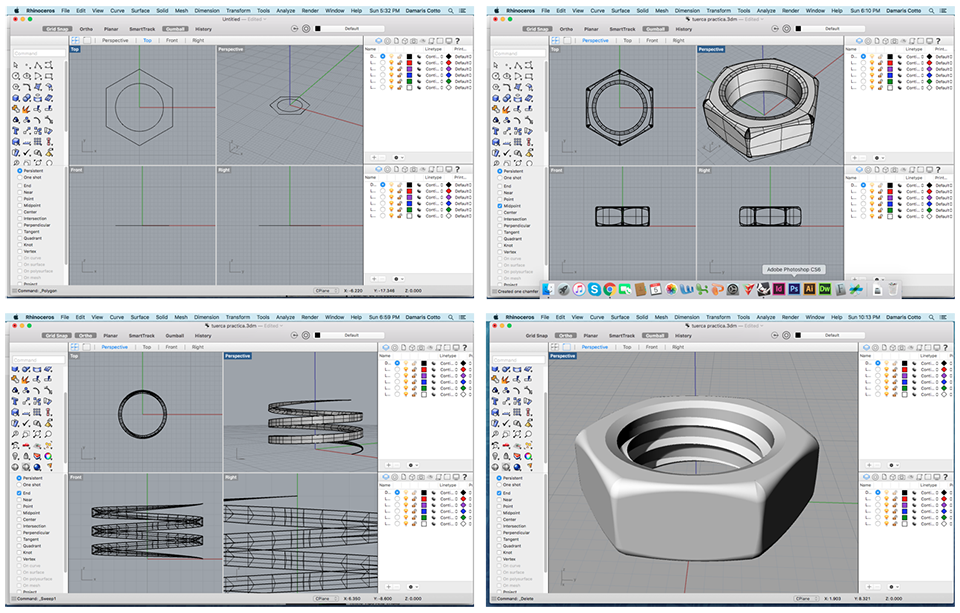The height and width of the screenshot is (613, 960).
Task: Uncheck Midpoint osnap in the Dock window
Action: (x=500, y=206)
